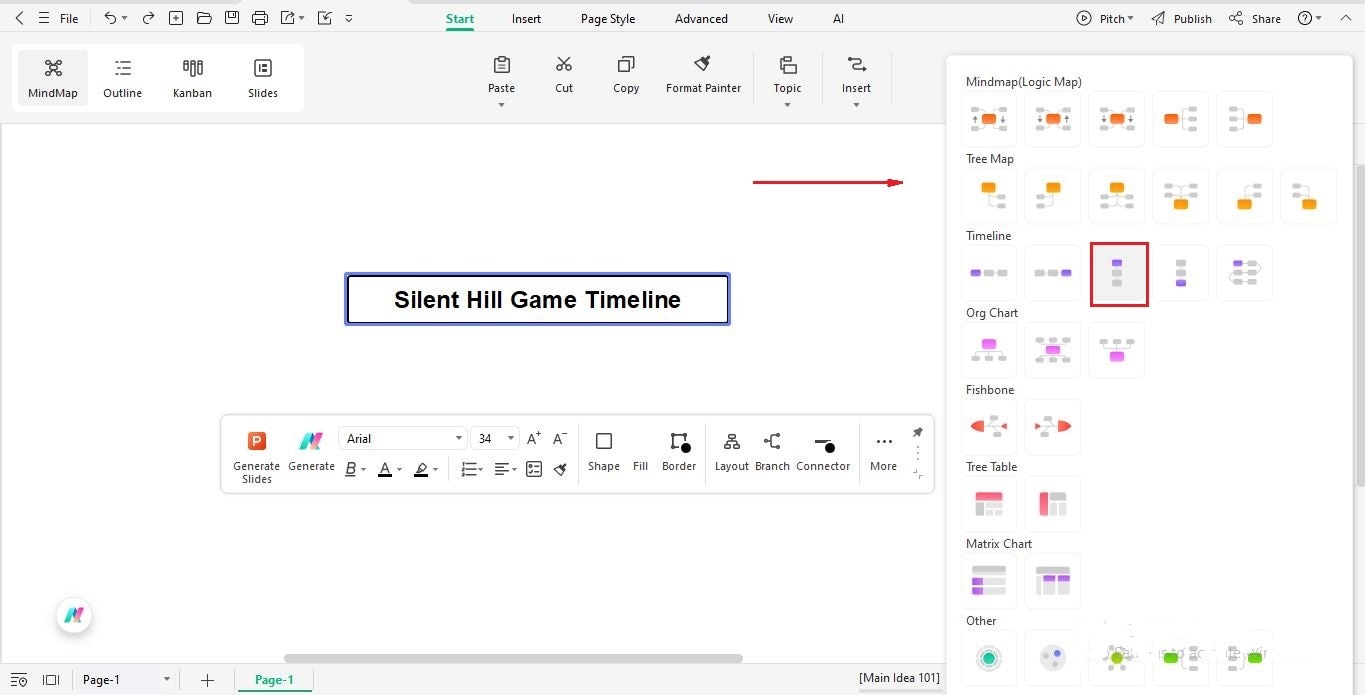
Task: Click the Format Painter tool
Action: pos(703,73)
